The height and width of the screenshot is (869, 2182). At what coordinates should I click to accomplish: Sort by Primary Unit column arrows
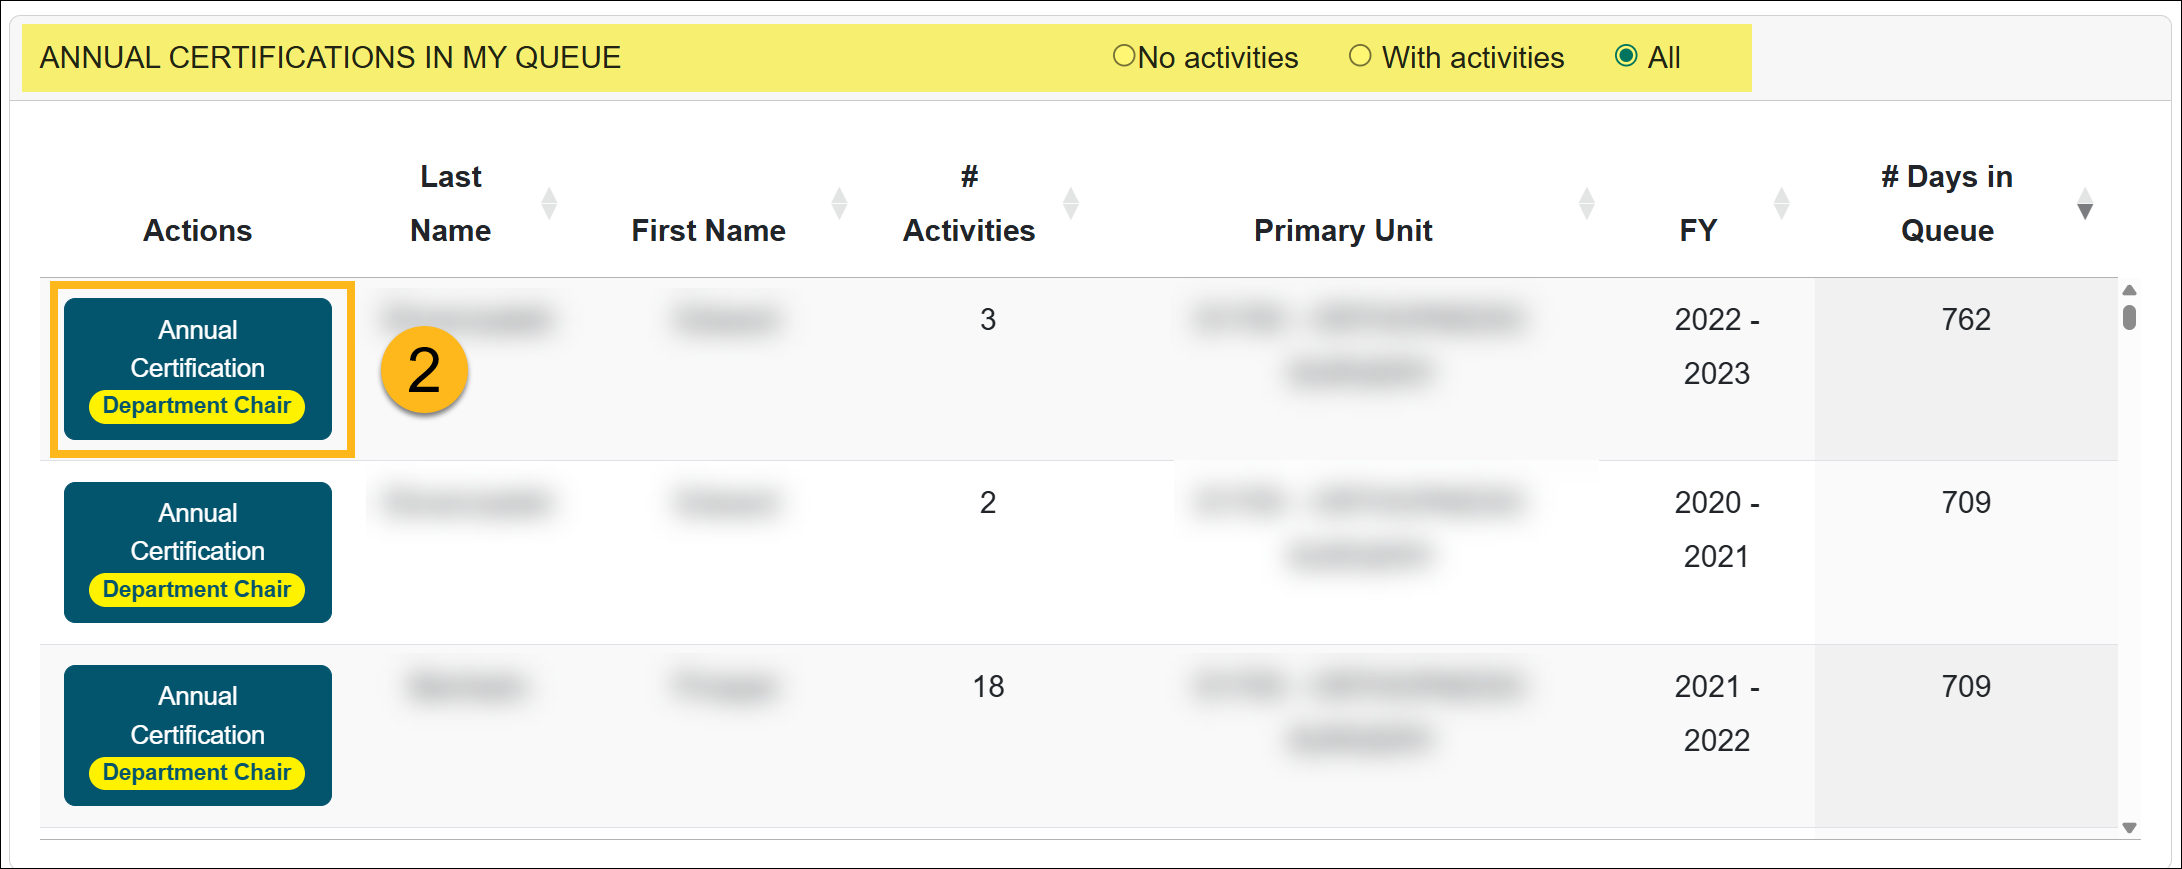tap(1586, 203)
